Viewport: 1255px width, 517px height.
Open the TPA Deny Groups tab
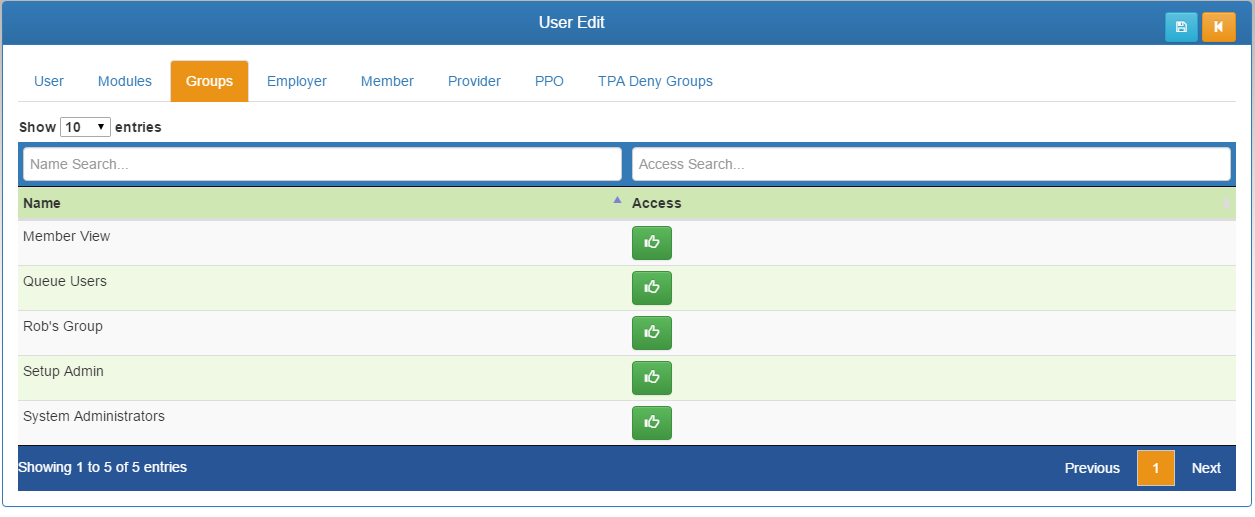(655, 81)
